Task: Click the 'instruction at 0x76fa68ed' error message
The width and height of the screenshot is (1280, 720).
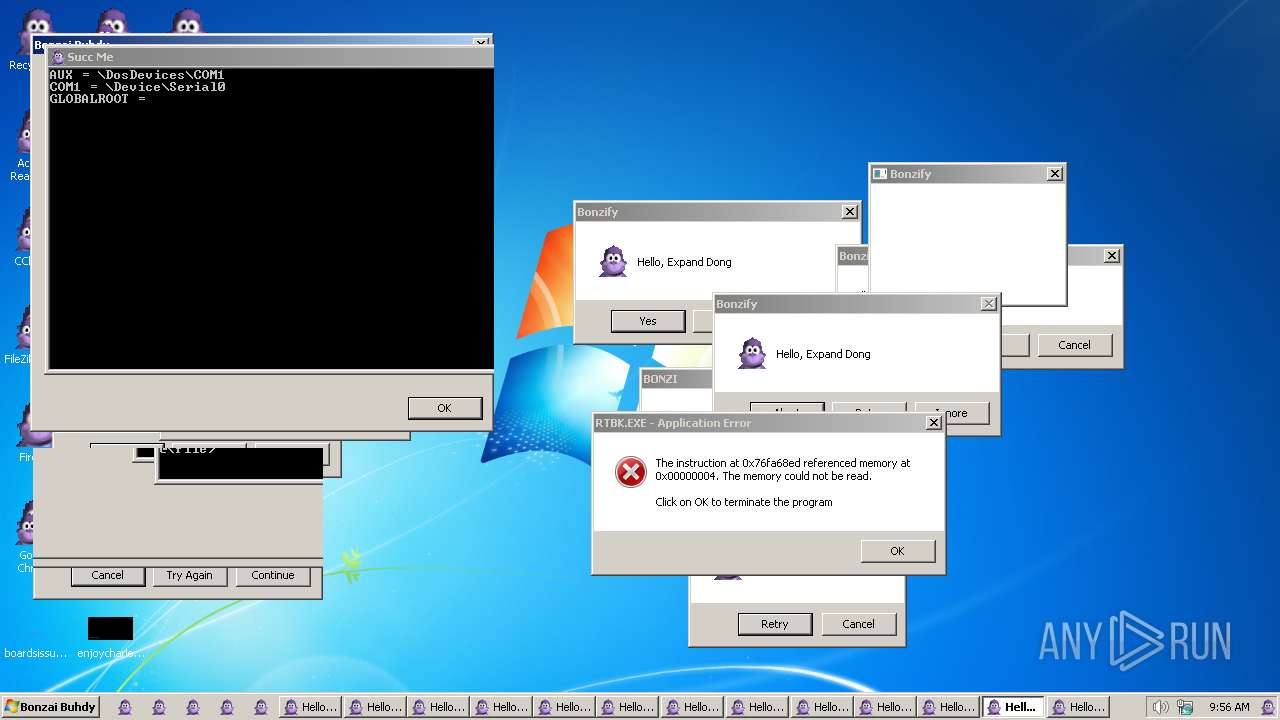Action: click(783, 470)
